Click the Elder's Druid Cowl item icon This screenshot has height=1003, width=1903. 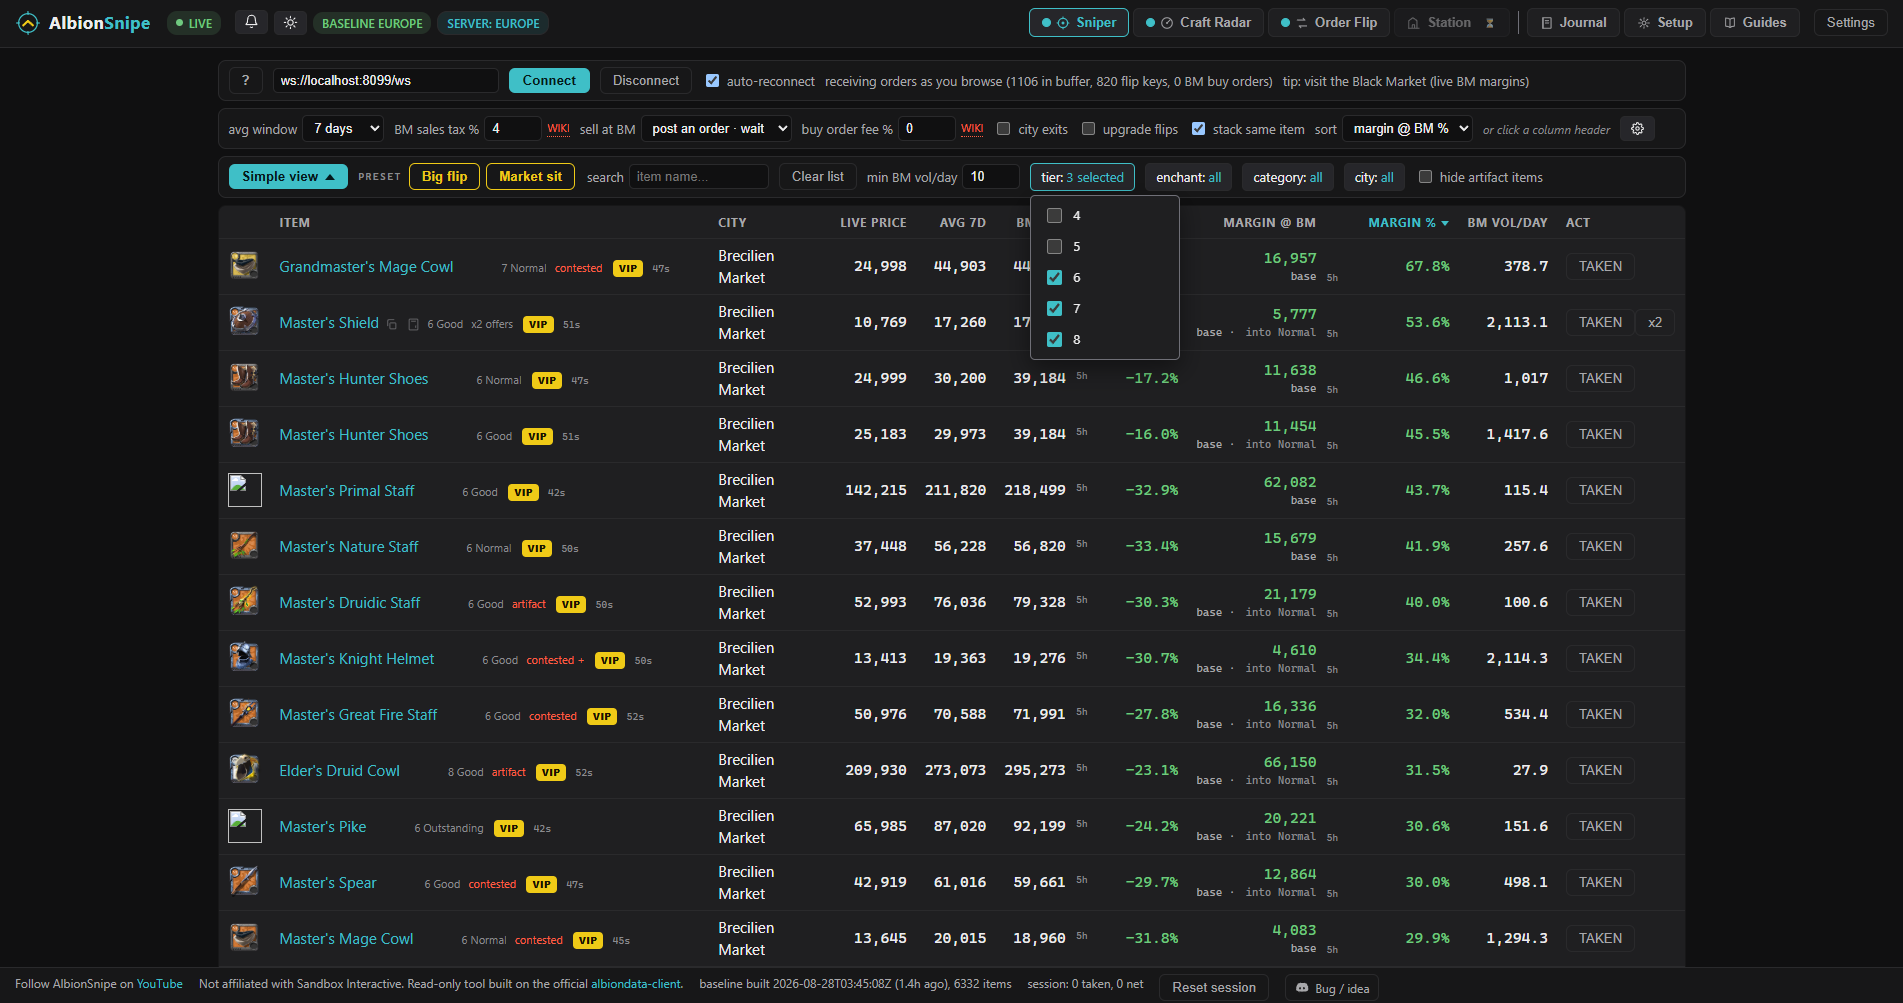pos(244,770)
